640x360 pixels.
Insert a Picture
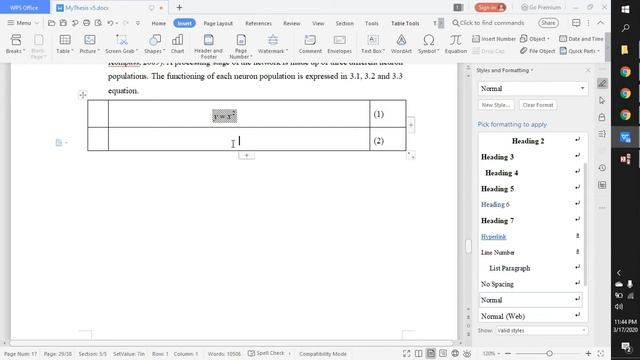(x=89, y=44)
